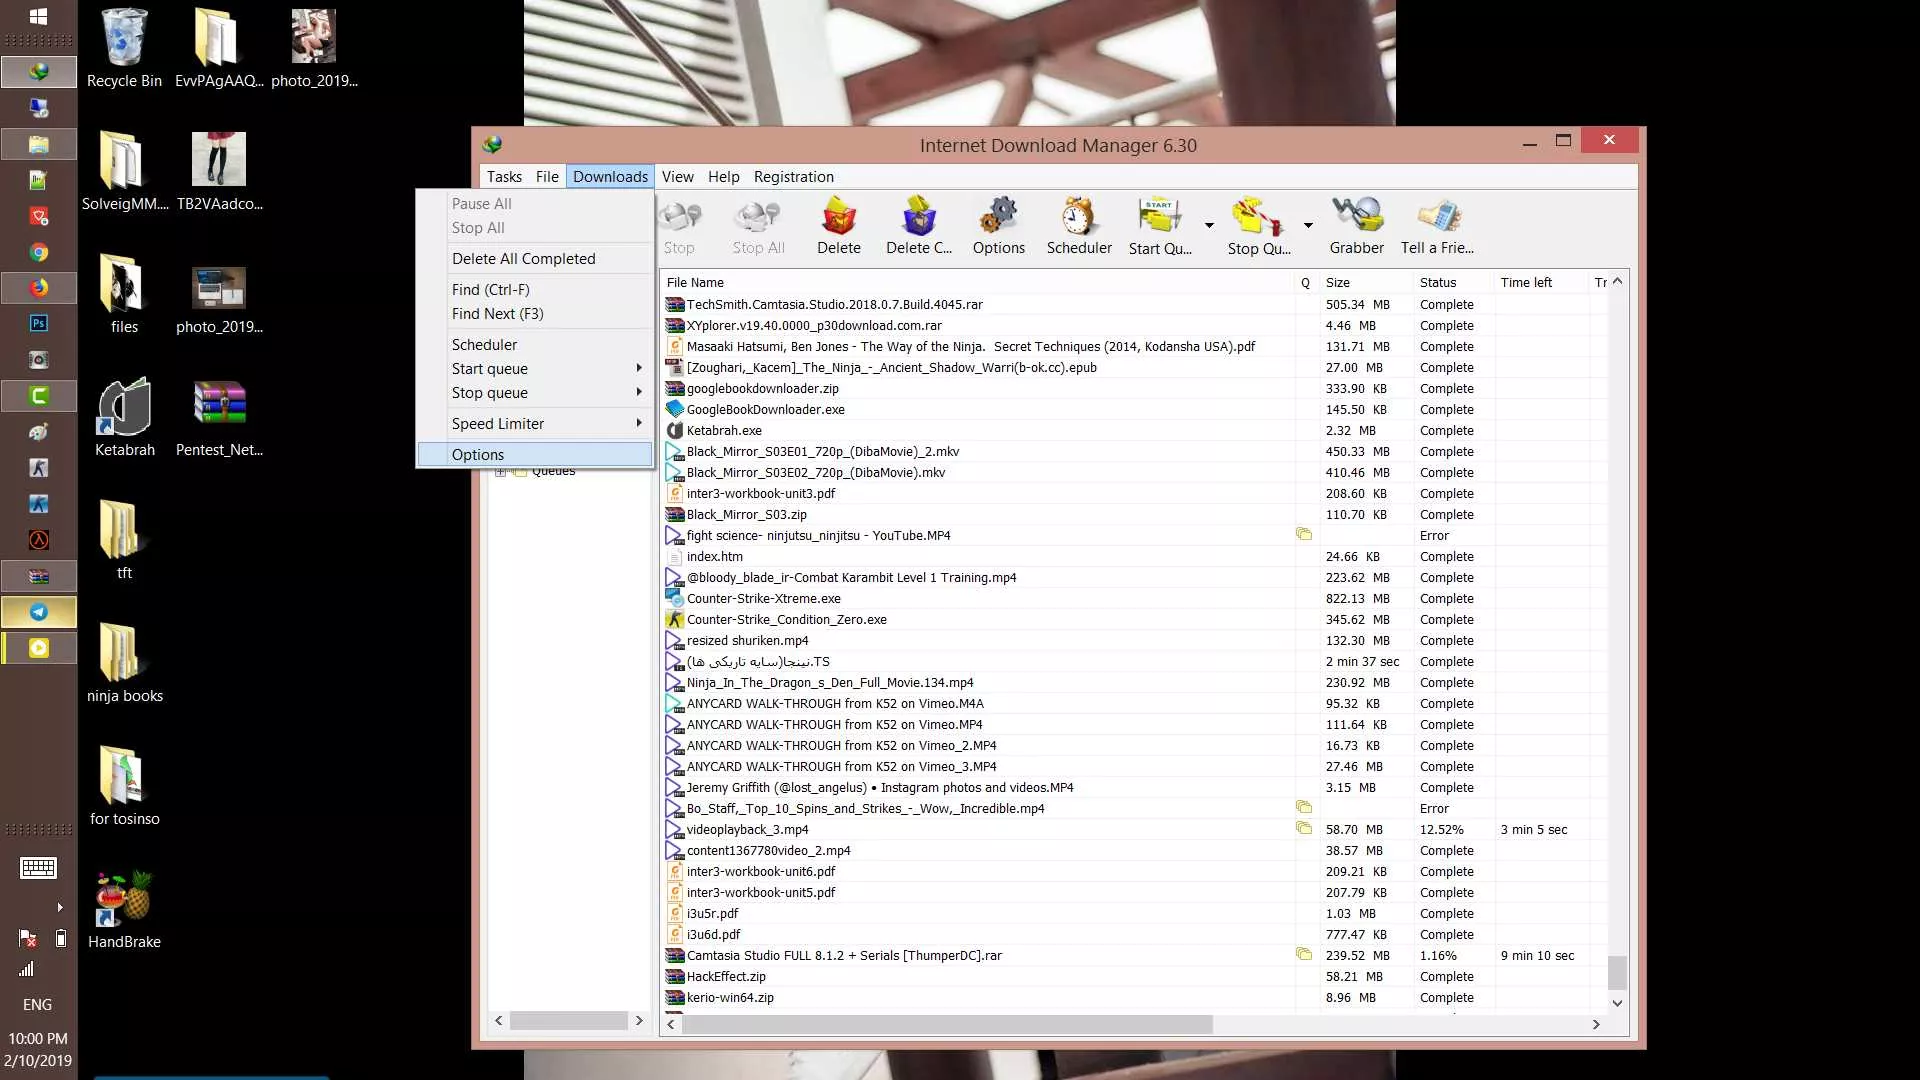Click the Stop Queue toolbar icon
Image resolution: width=1920 pixels, height=1080 pixels.
[1258, 226]
